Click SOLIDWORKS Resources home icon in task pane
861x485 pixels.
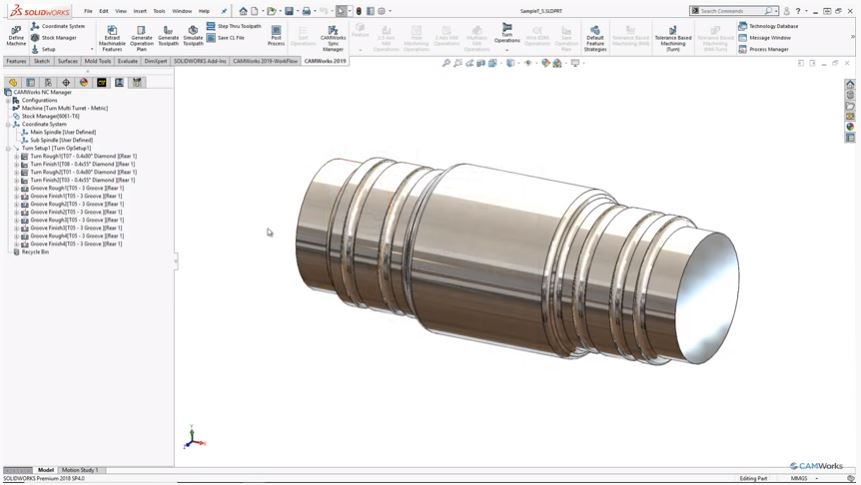click(850, 84)
